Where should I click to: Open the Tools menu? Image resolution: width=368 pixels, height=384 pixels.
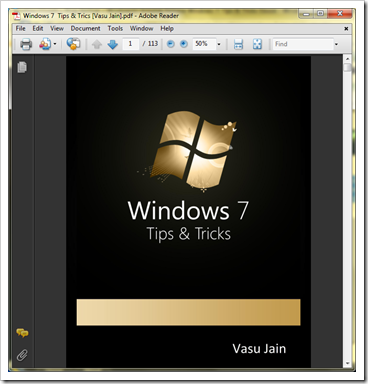tap(115, 28)
